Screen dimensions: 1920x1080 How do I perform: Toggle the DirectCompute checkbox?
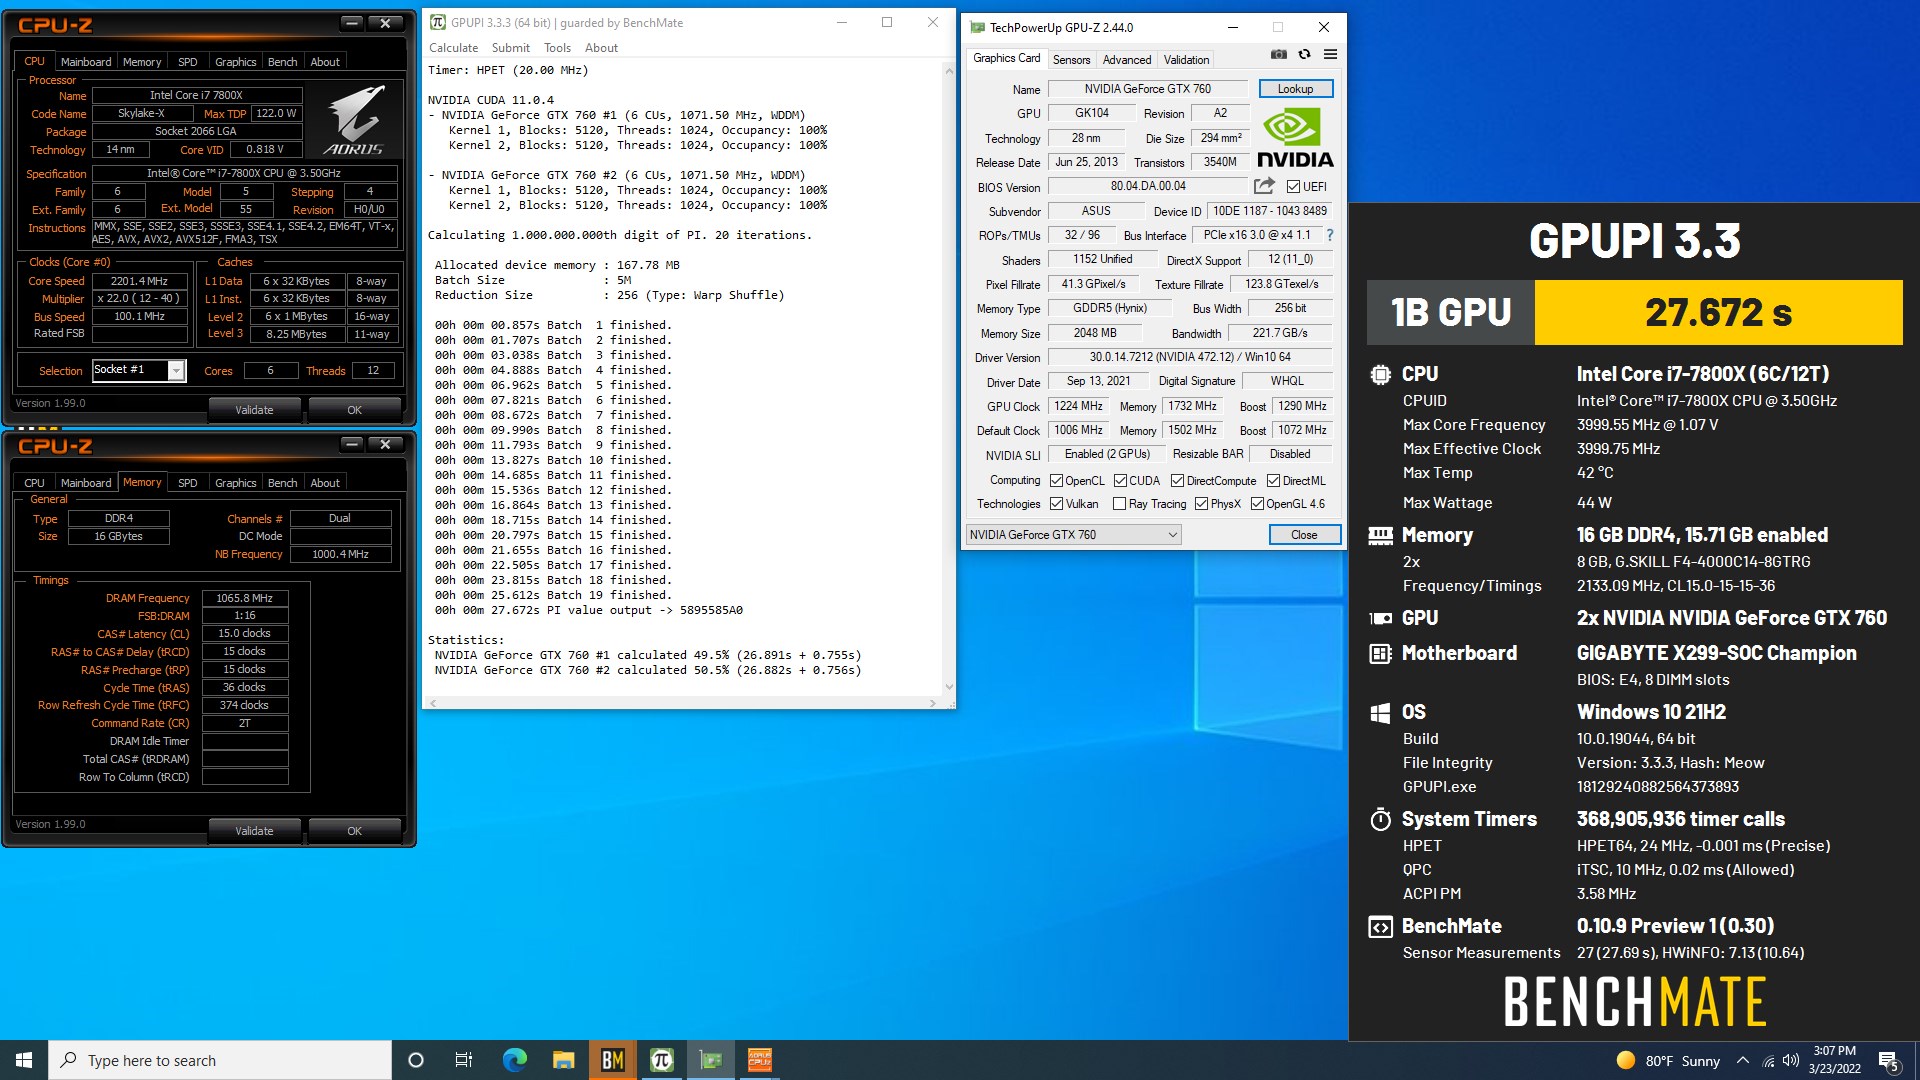(x=1177, y=481)
